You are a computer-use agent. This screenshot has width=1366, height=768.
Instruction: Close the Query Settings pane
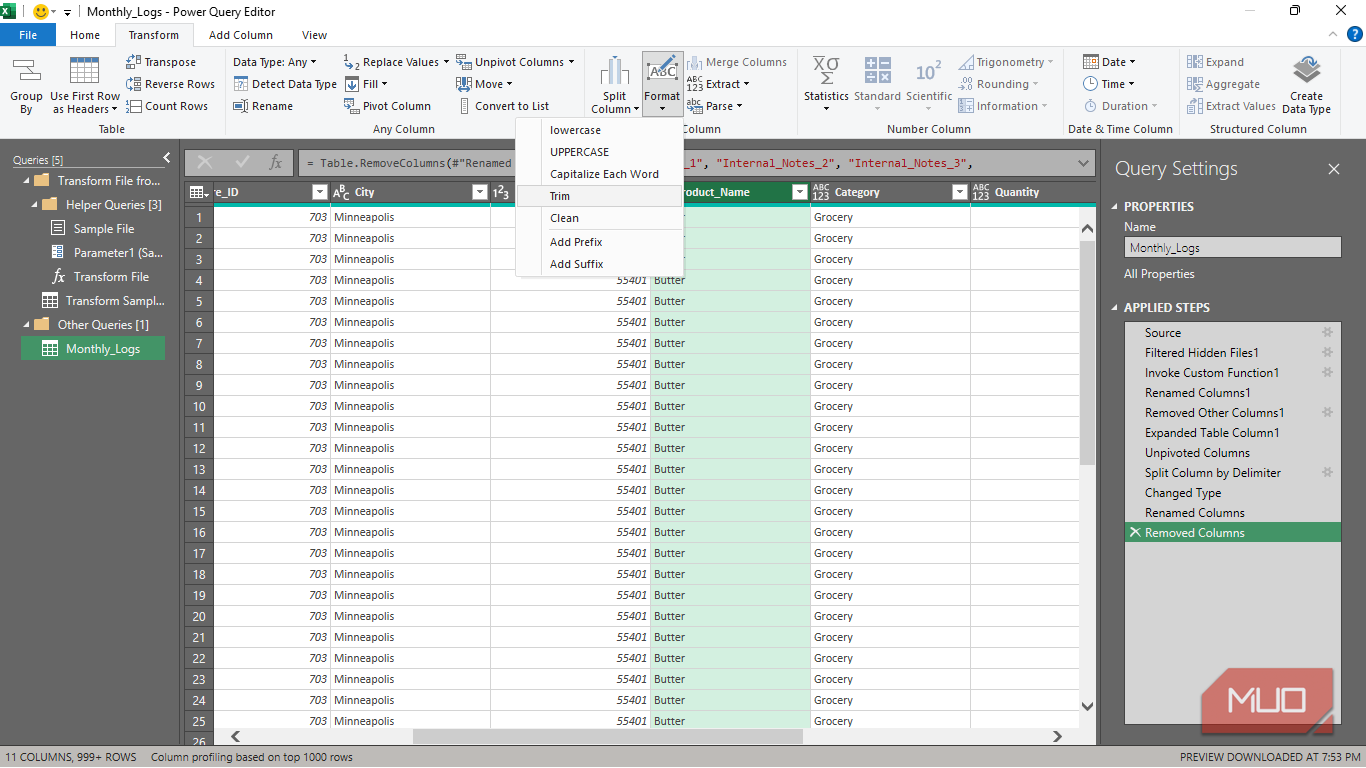click(x=1334, y=169)
